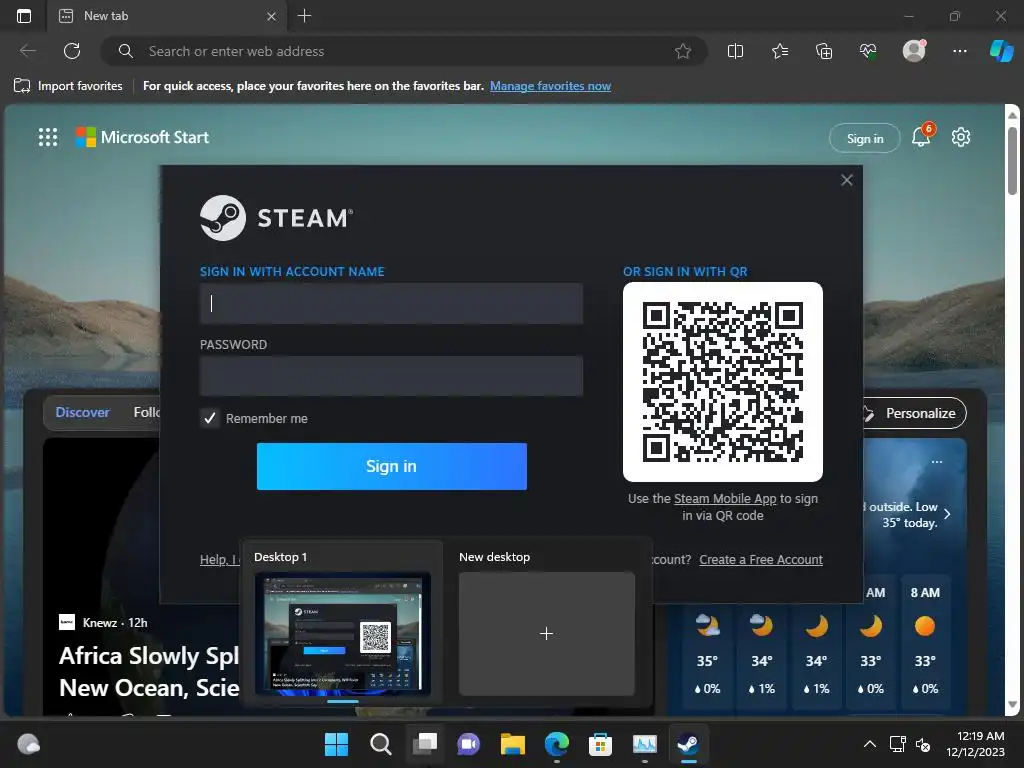
Task: Click the 8 AM forecast column
Action: [925, 640]
